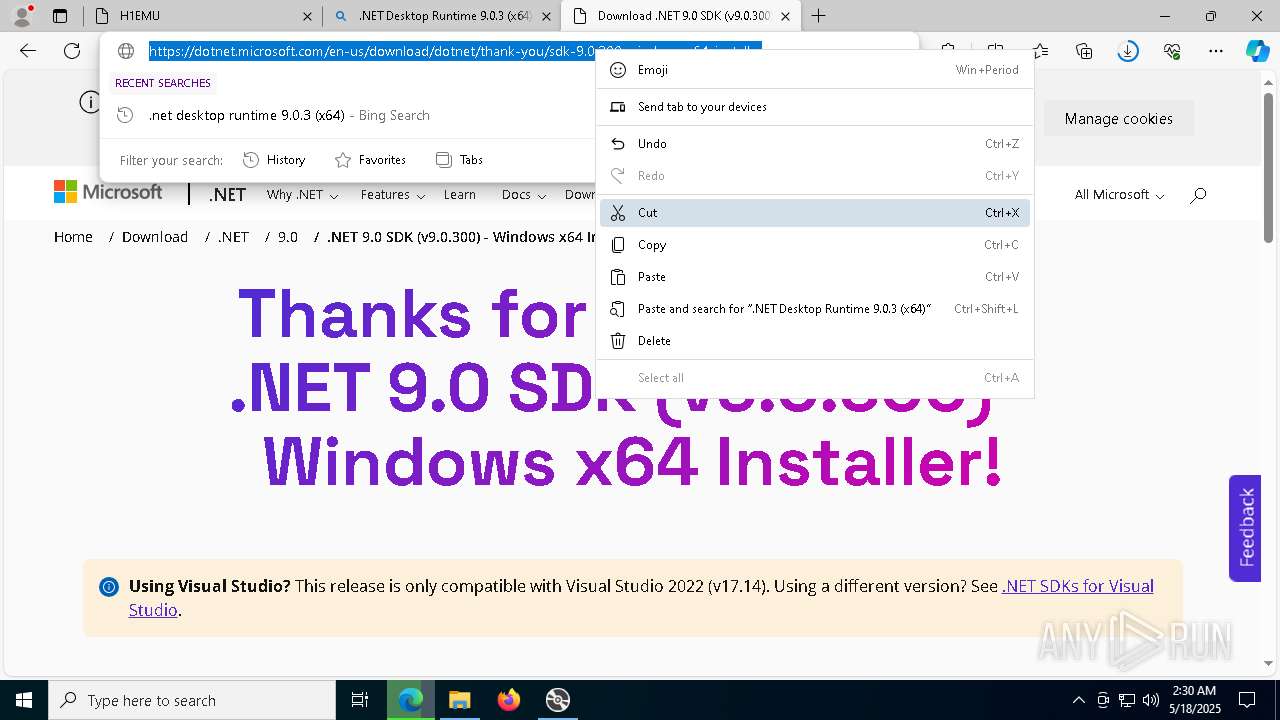Viewport: 1280px width, 720px height.
Task: Close the Download .NET 9.0 SDK tab
Action: click(x=785, y=16)
